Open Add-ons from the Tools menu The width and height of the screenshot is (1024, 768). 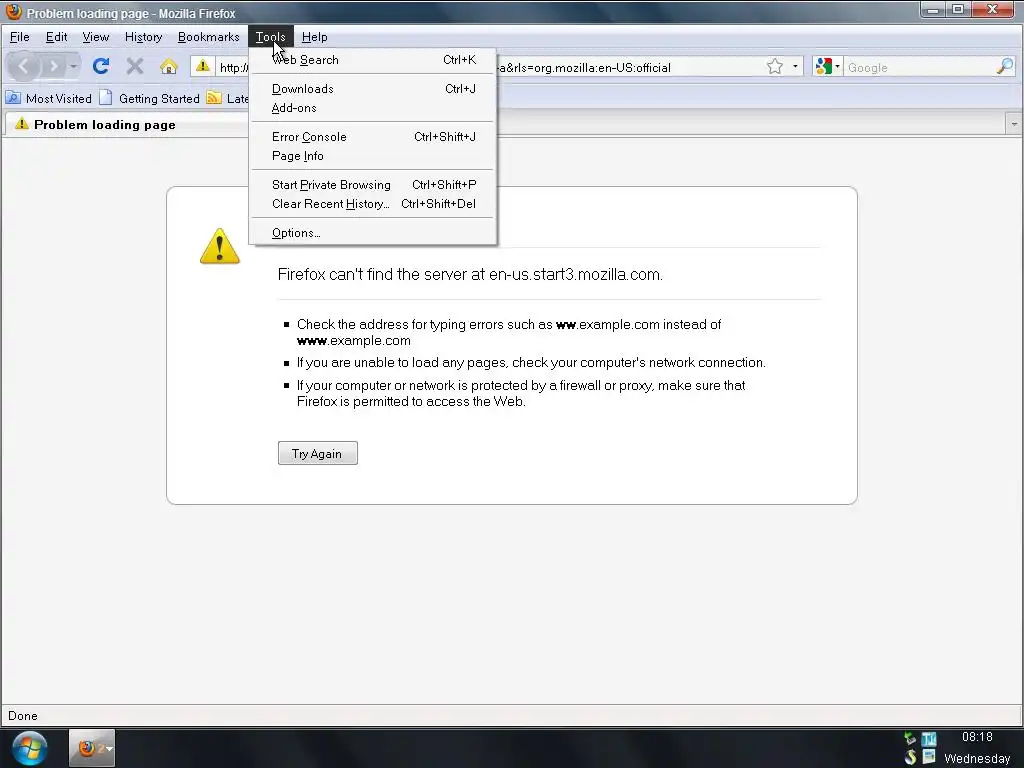tap(373, 108)
